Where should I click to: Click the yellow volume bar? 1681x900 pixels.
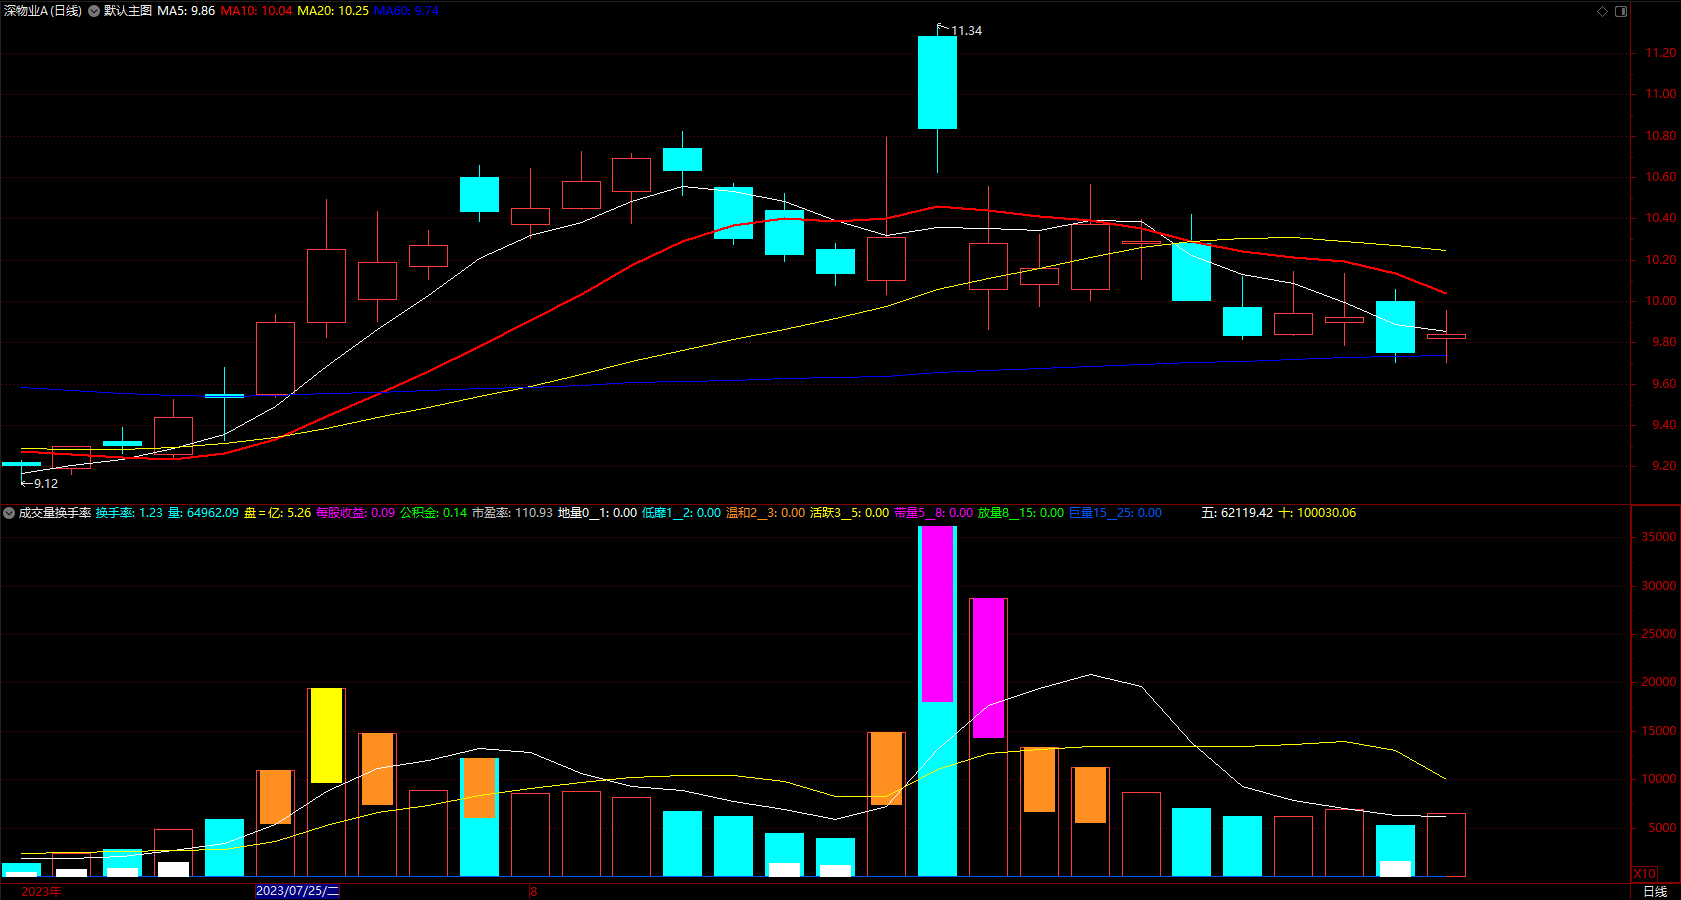tap(326, 735)
